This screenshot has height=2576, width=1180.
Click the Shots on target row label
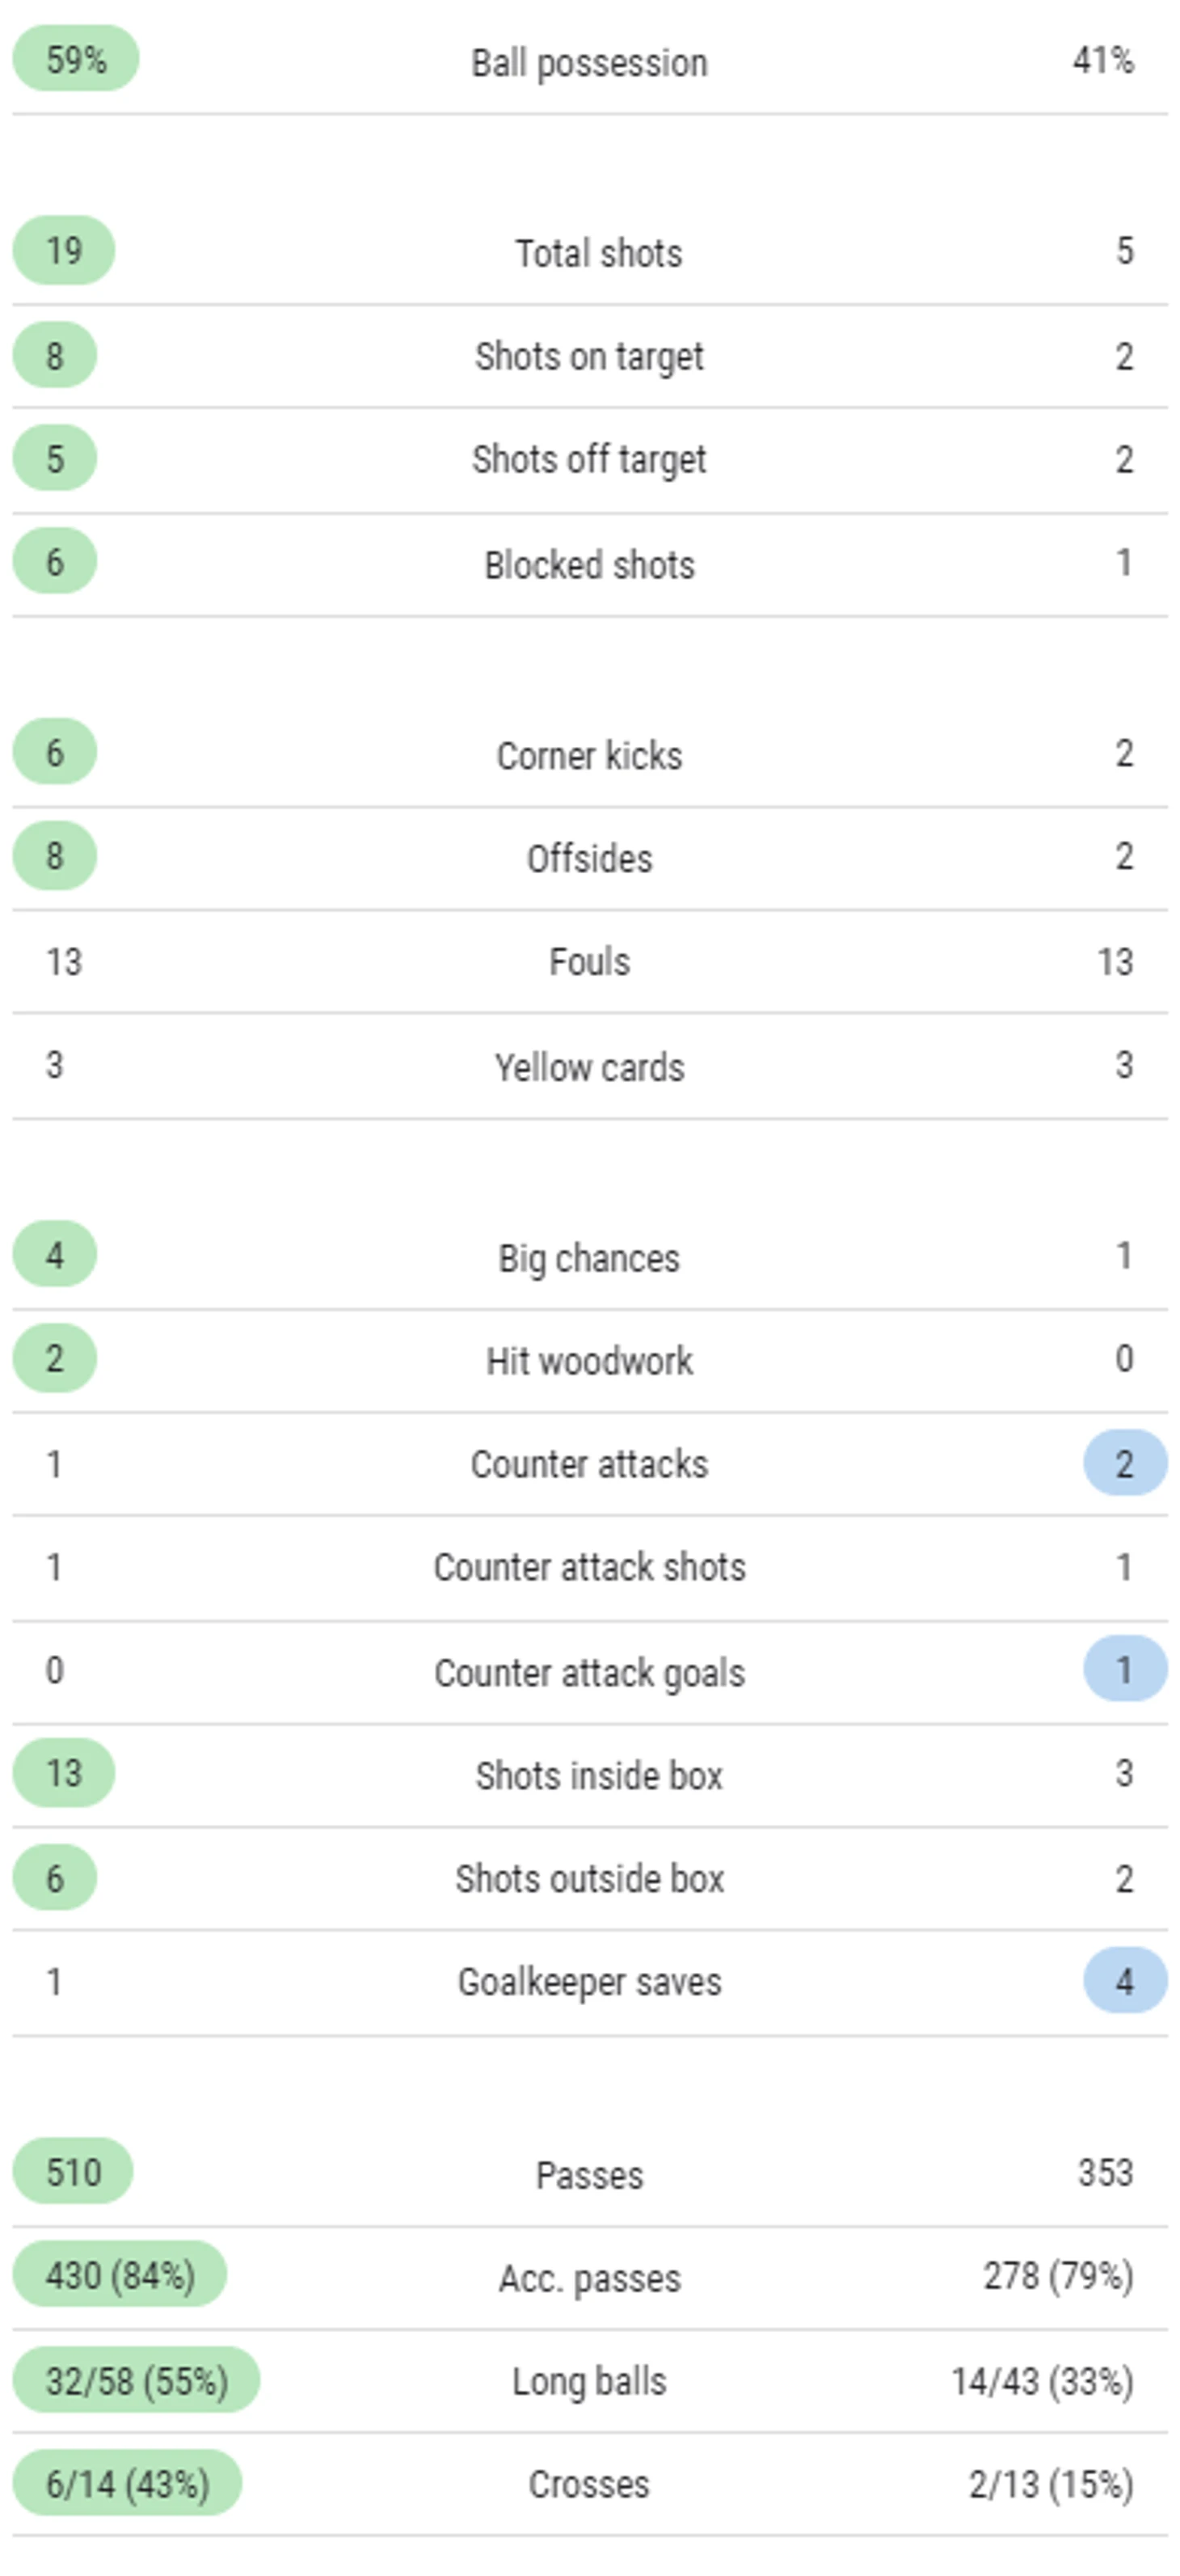click(x=589, y=357)
